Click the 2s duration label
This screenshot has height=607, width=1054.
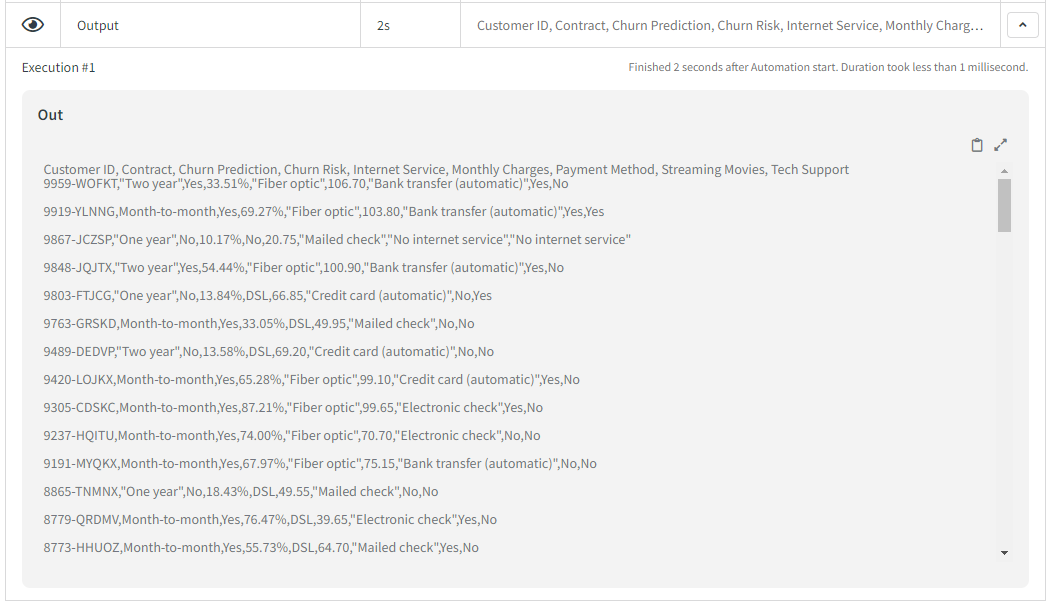[382, 24]
